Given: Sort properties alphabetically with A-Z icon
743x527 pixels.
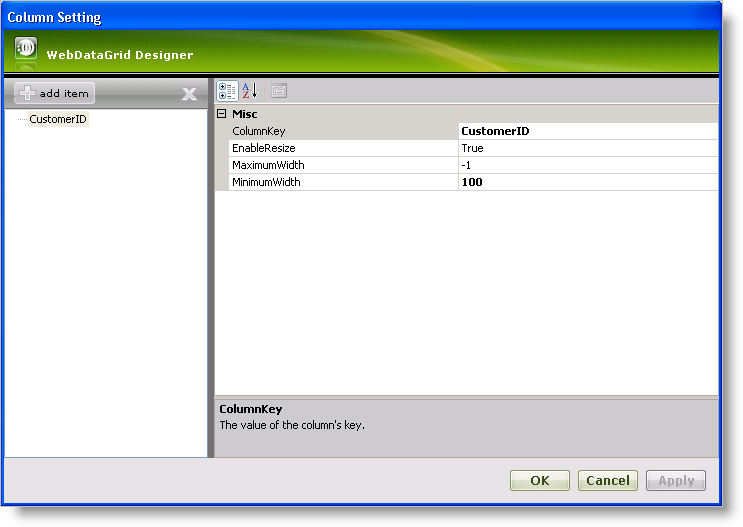Looking at the screenshot, I should pyautogui.click(x=250, y=91).
